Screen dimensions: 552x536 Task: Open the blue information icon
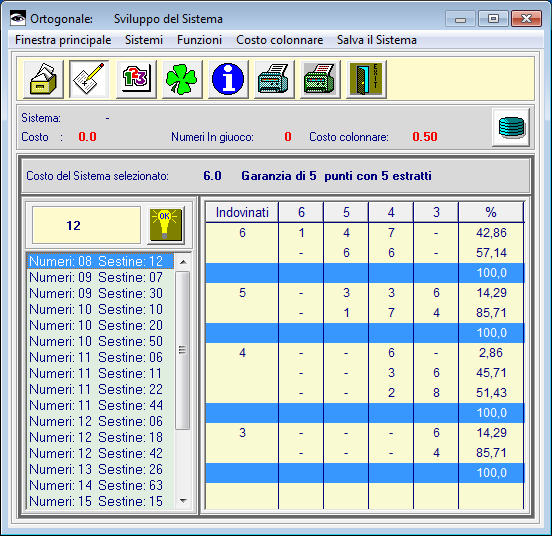[x=228, y=79]
